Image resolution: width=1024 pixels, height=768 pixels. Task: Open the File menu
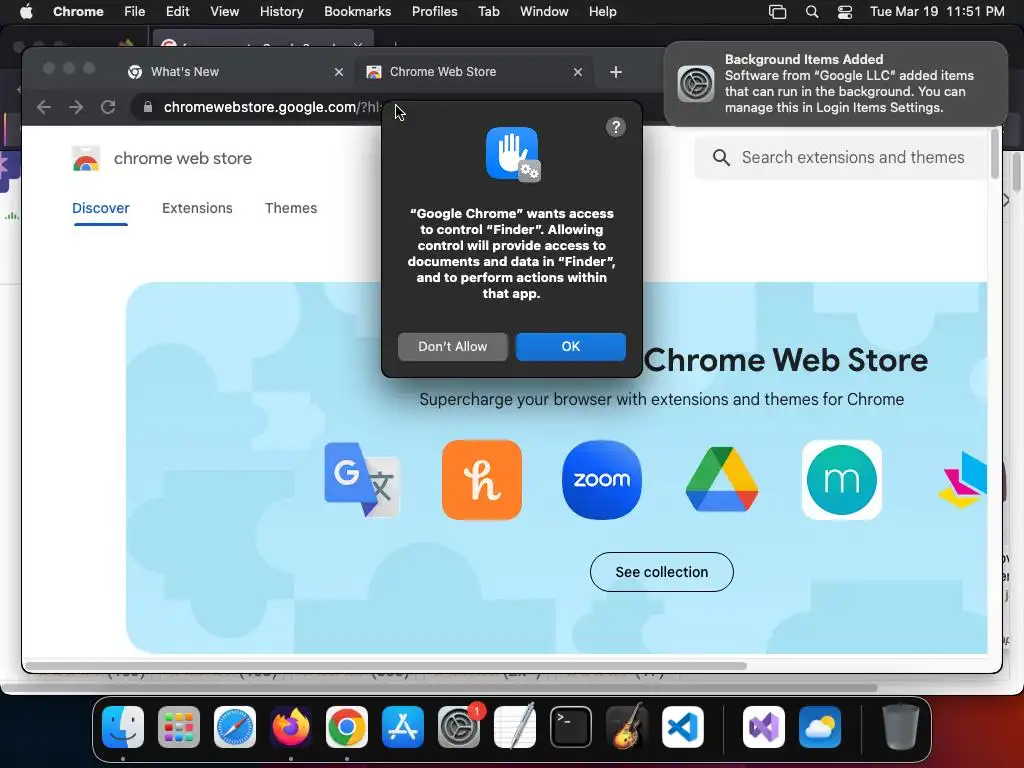pyautogui.click(x=135, y=12)
